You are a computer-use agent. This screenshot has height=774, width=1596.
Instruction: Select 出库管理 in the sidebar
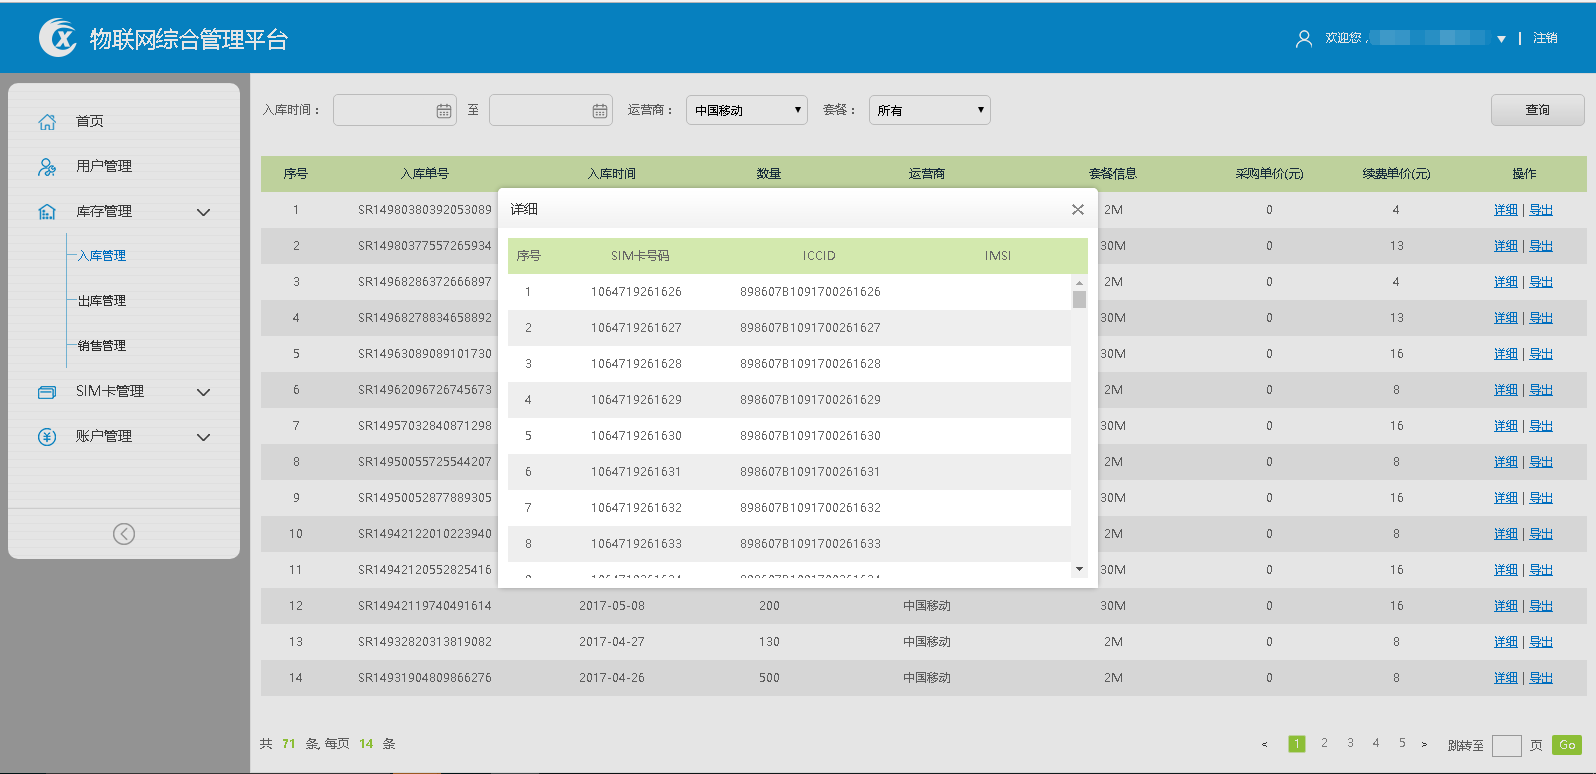(x=102, y=301)
